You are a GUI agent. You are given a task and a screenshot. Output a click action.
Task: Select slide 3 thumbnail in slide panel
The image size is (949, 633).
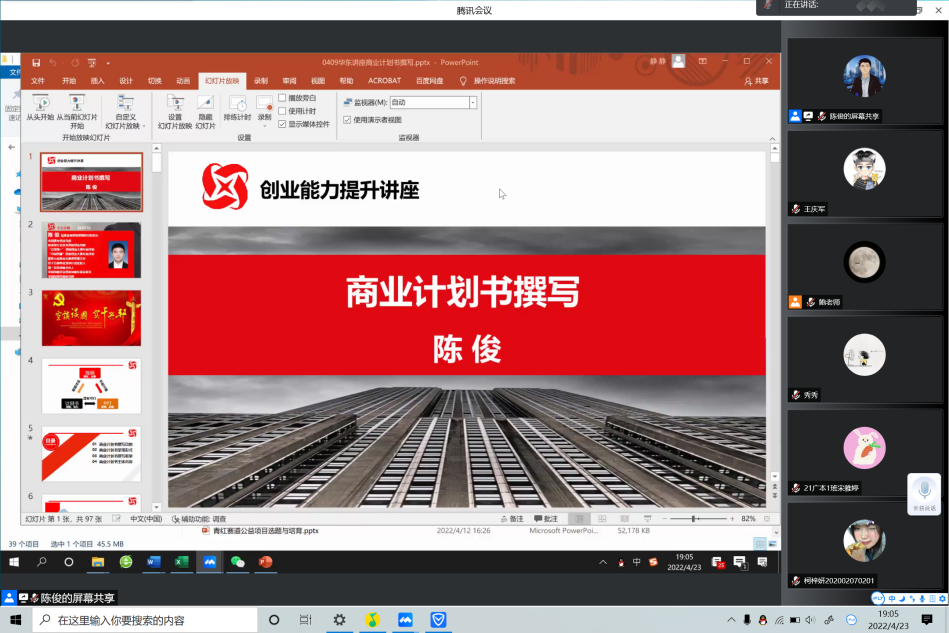(x=91, y=318)
